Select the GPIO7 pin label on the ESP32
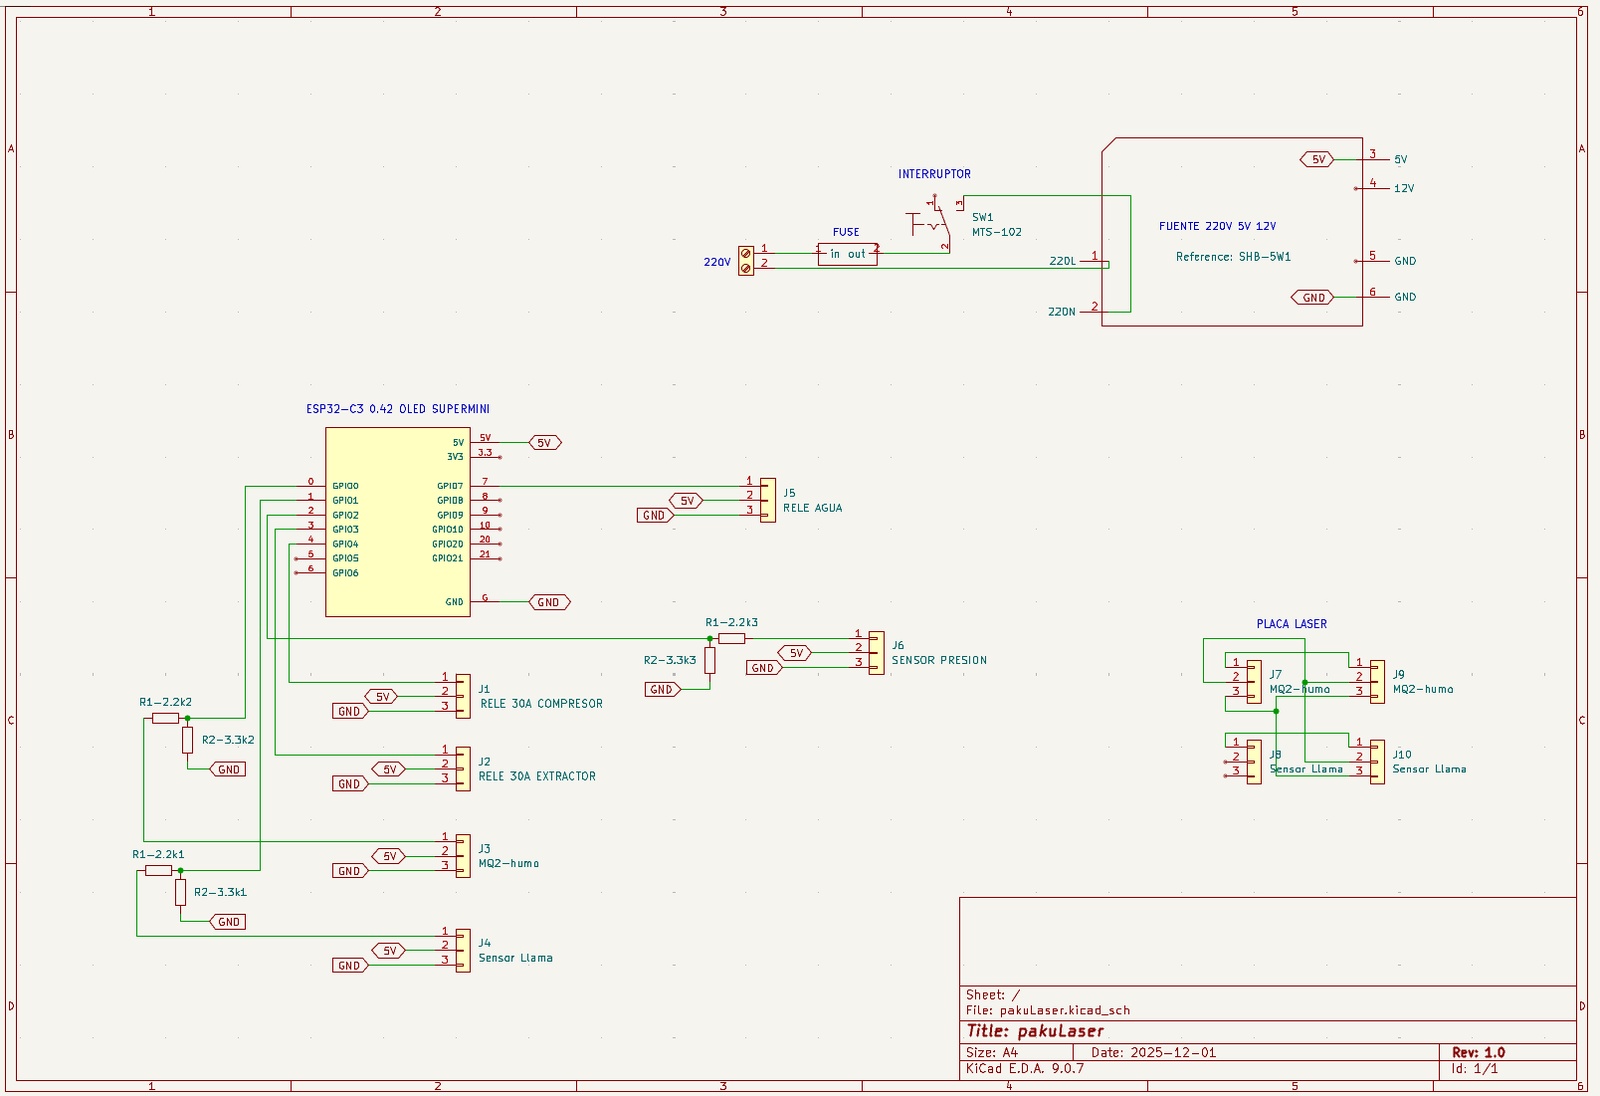Screen dimensions: 1600x1096 [450, 486]
